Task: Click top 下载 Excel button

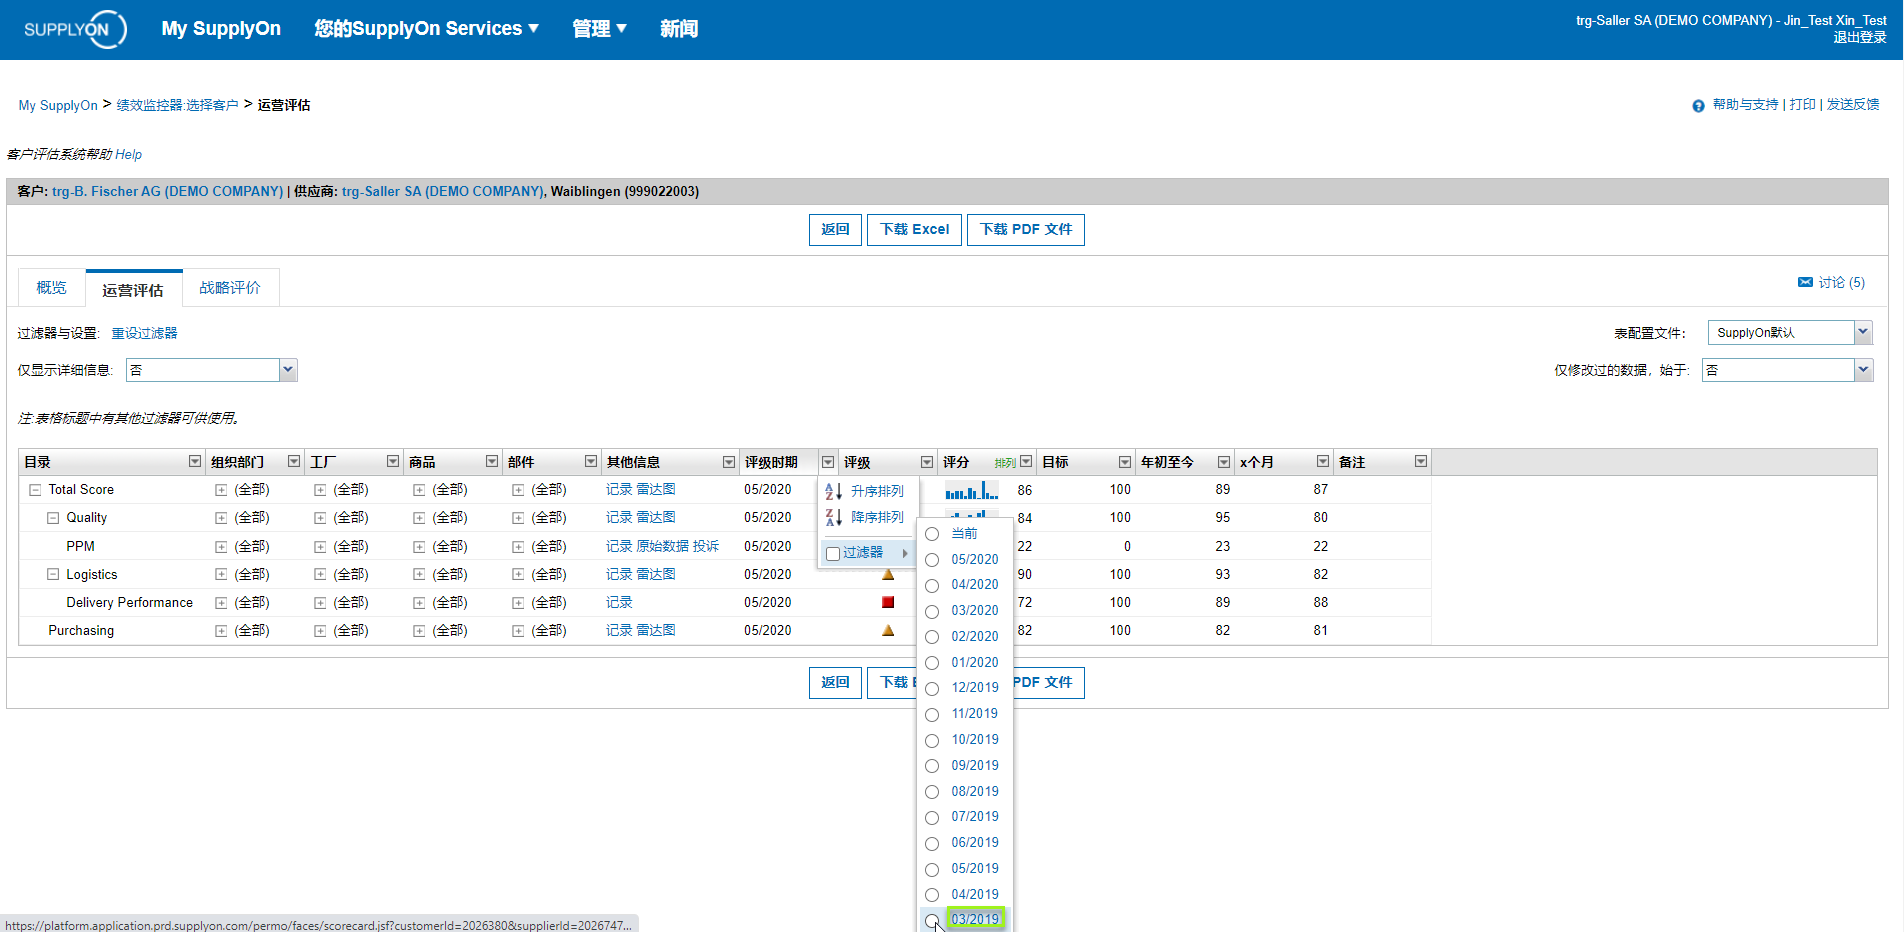Action: point(914,230)
